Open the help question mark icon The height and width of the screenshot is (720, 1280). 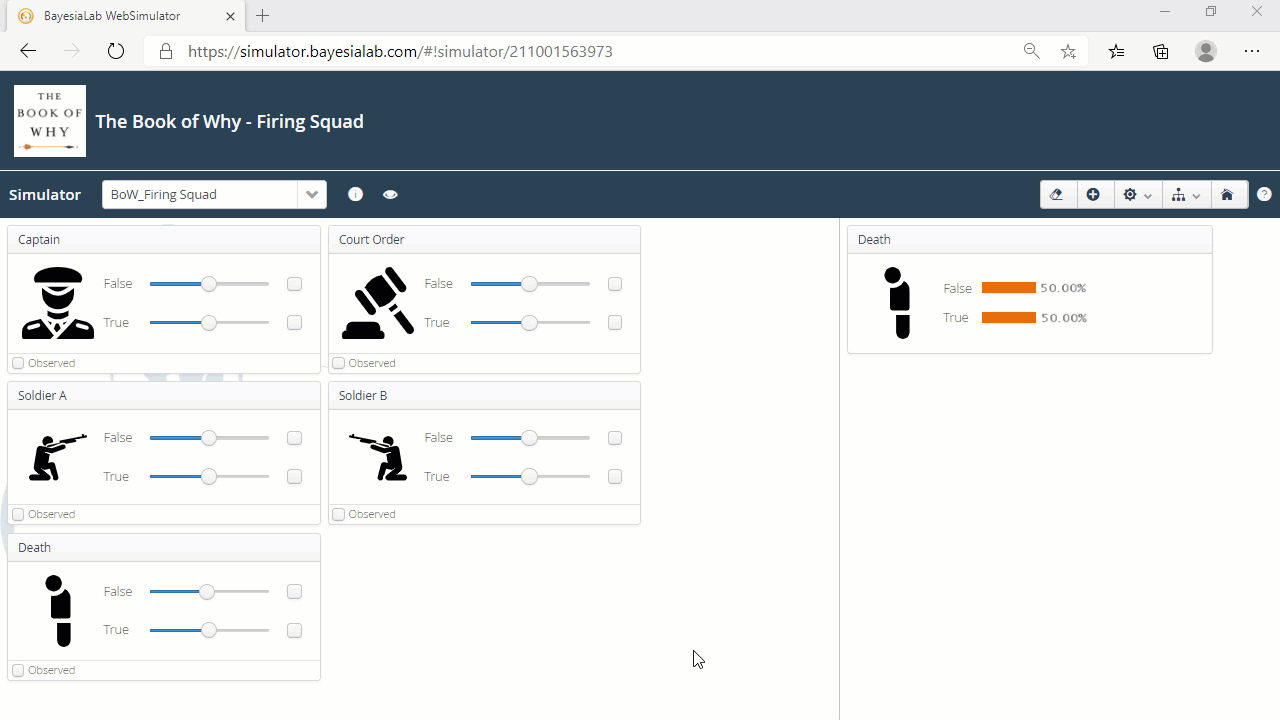(1264, 194)
